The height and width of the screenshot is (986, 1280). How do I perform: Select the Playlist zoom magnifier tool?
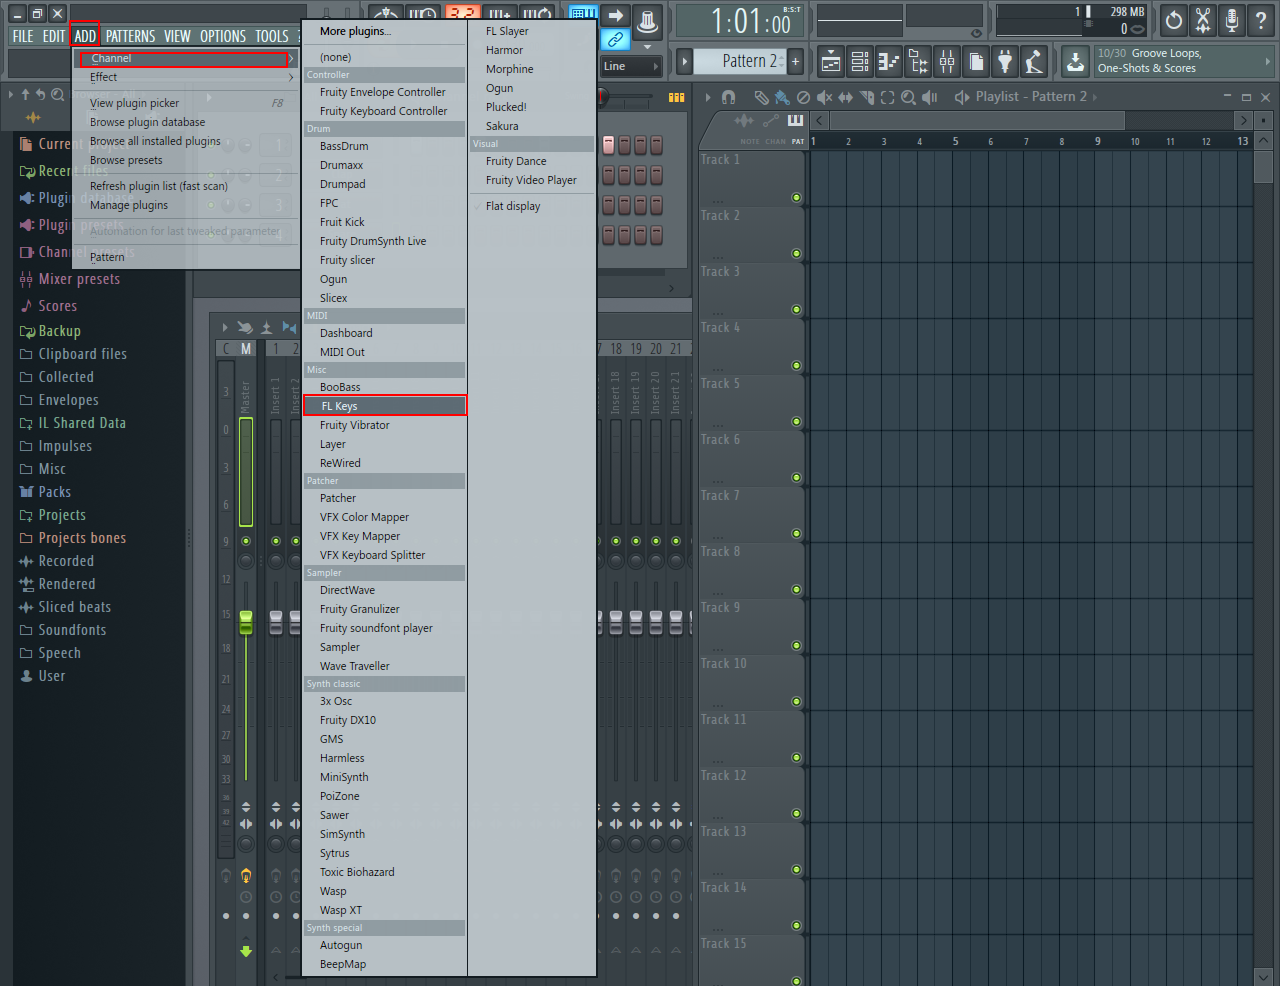[908, 97]
